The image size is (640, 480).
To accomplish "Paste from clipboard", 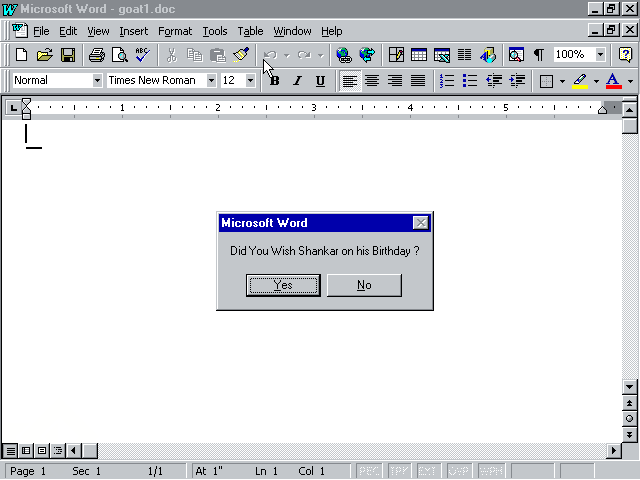I will tap(218, 55).
